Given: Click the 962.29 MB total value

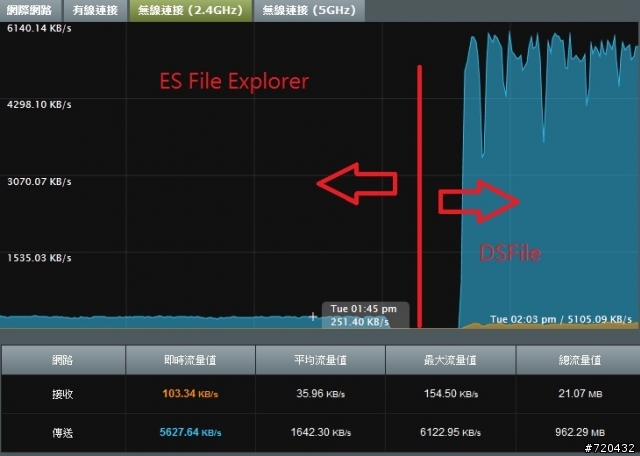Looking at the screenshot, I should (x=580, y=432).
